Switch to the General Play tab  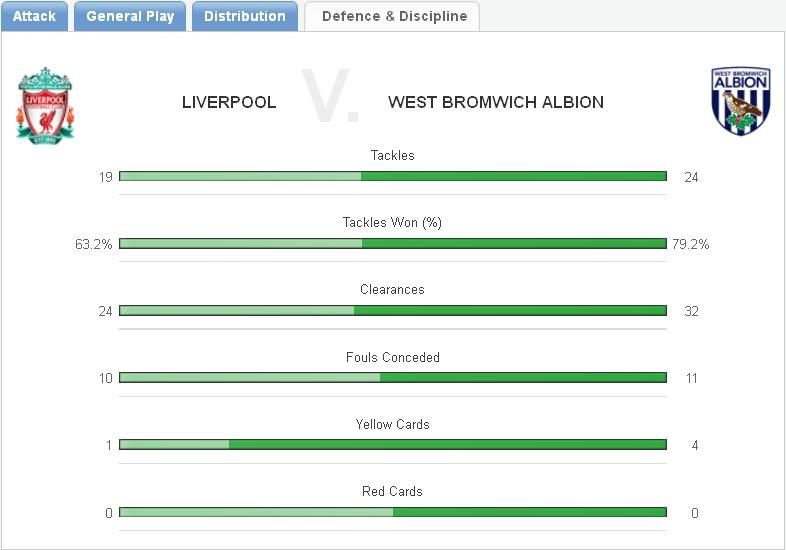click(130, 16)
